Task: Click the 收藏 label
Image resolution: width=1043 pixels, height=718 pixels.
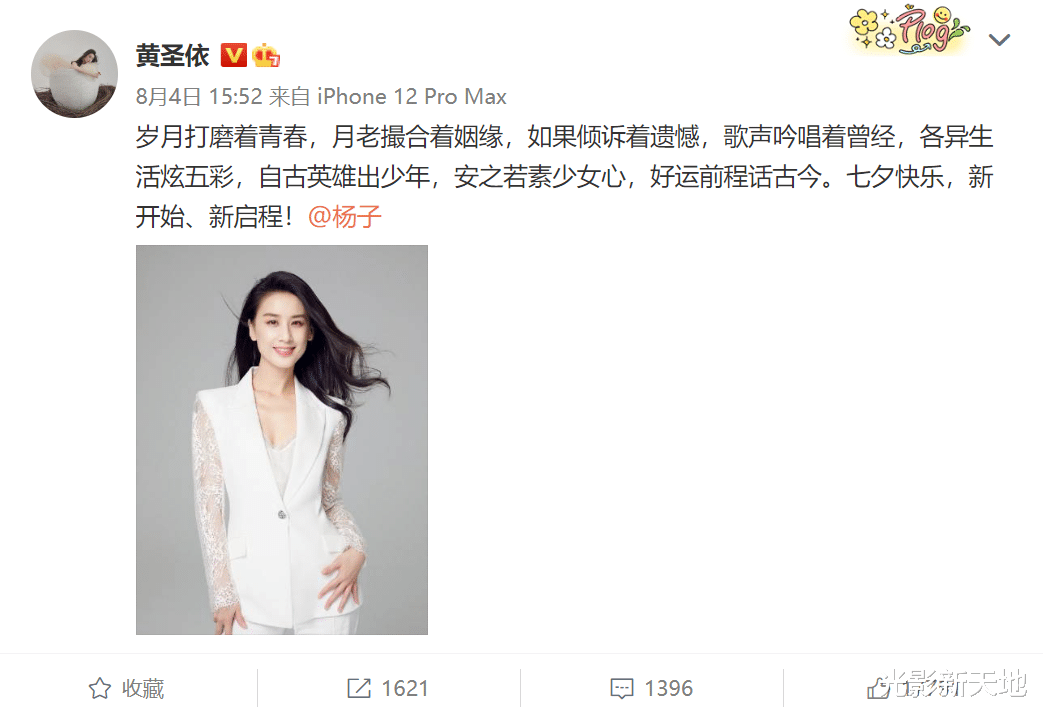Action: pos(143,688)
